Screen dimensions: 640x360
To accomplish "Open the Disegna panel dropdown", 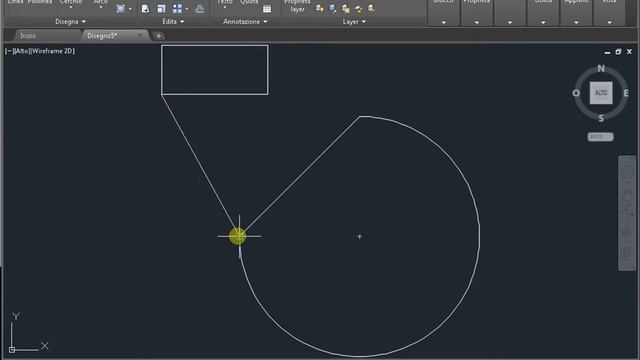I will pos(71,22).
